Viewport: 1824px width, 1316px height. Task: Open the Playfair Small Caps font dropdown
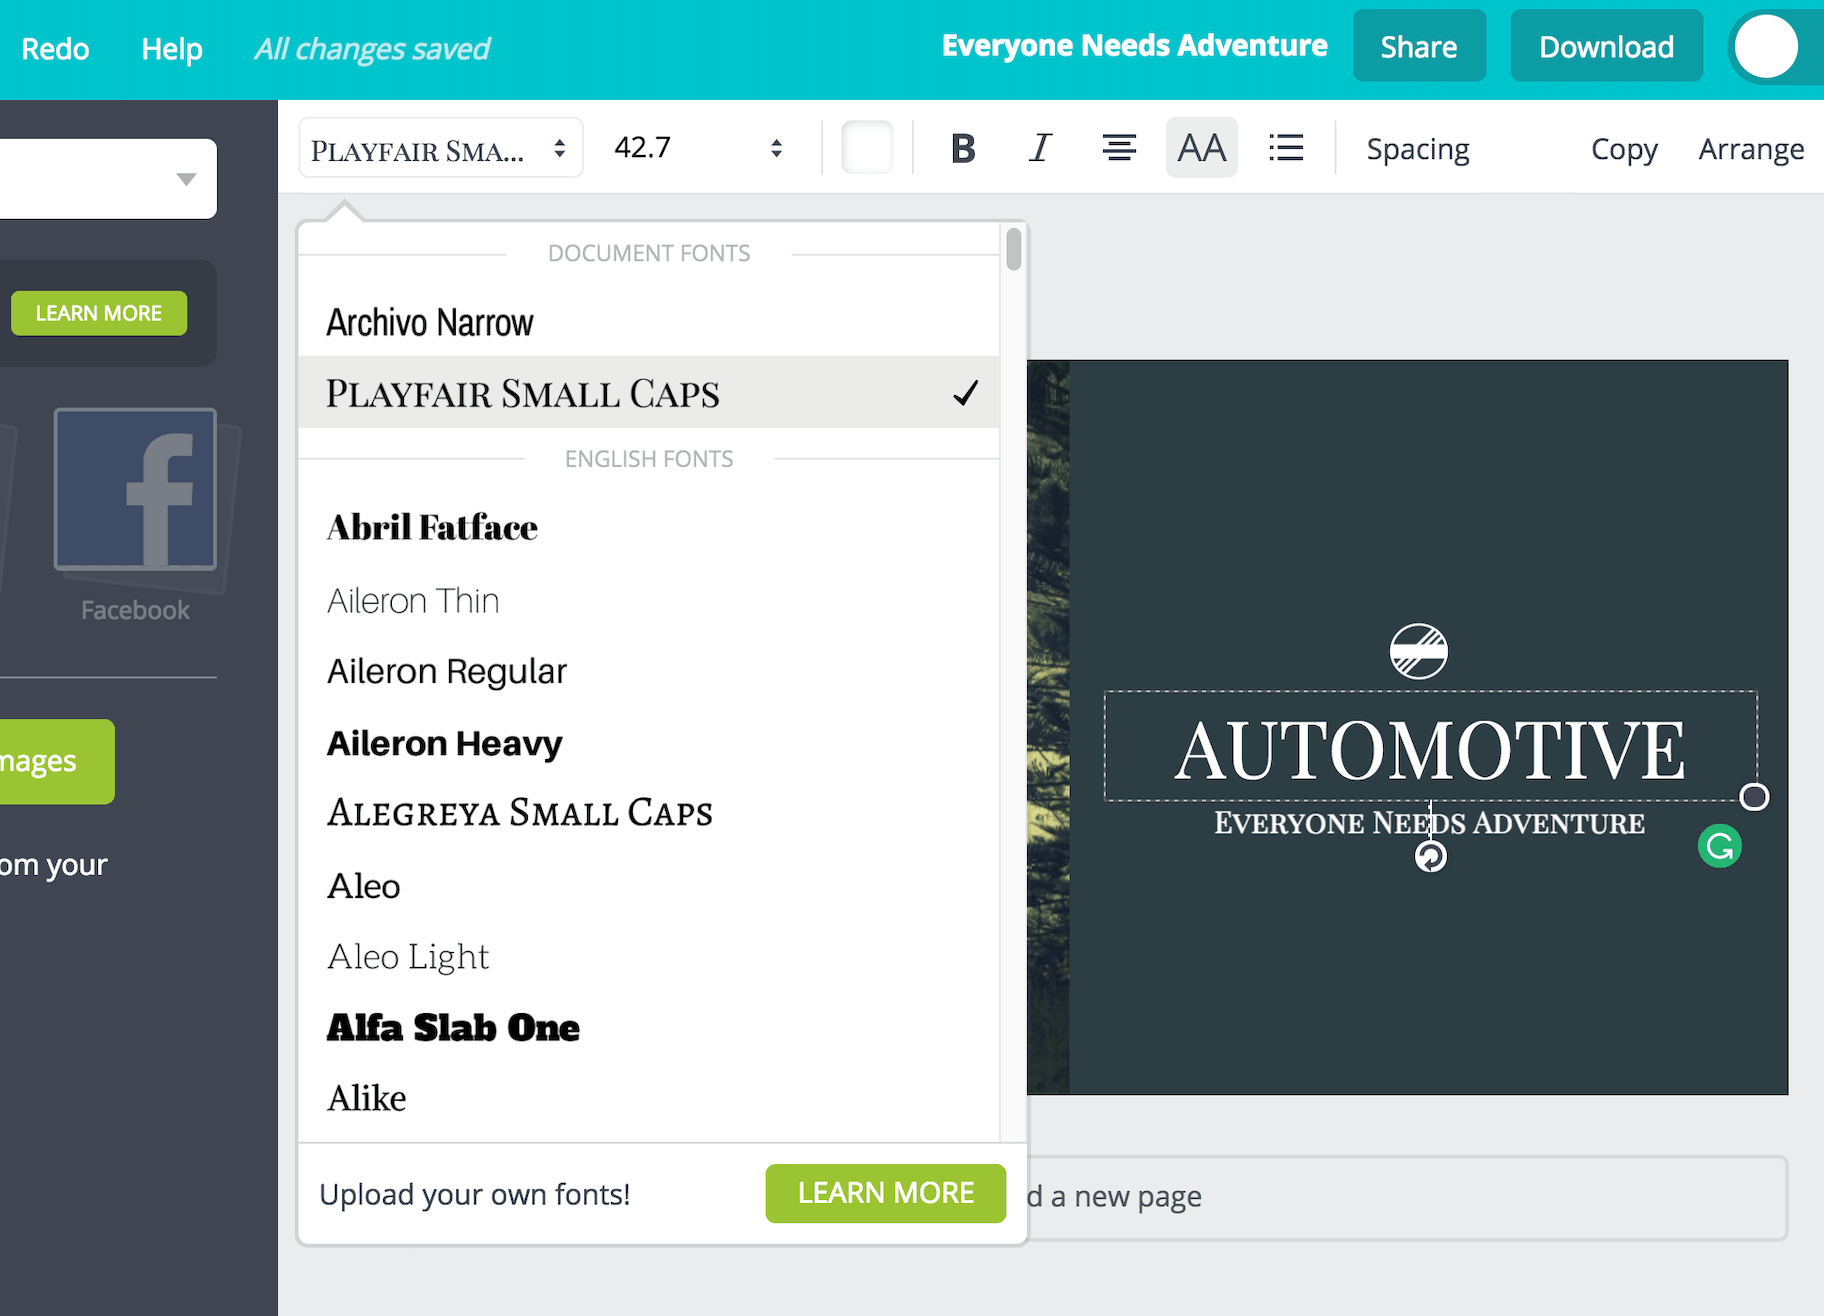440,149
